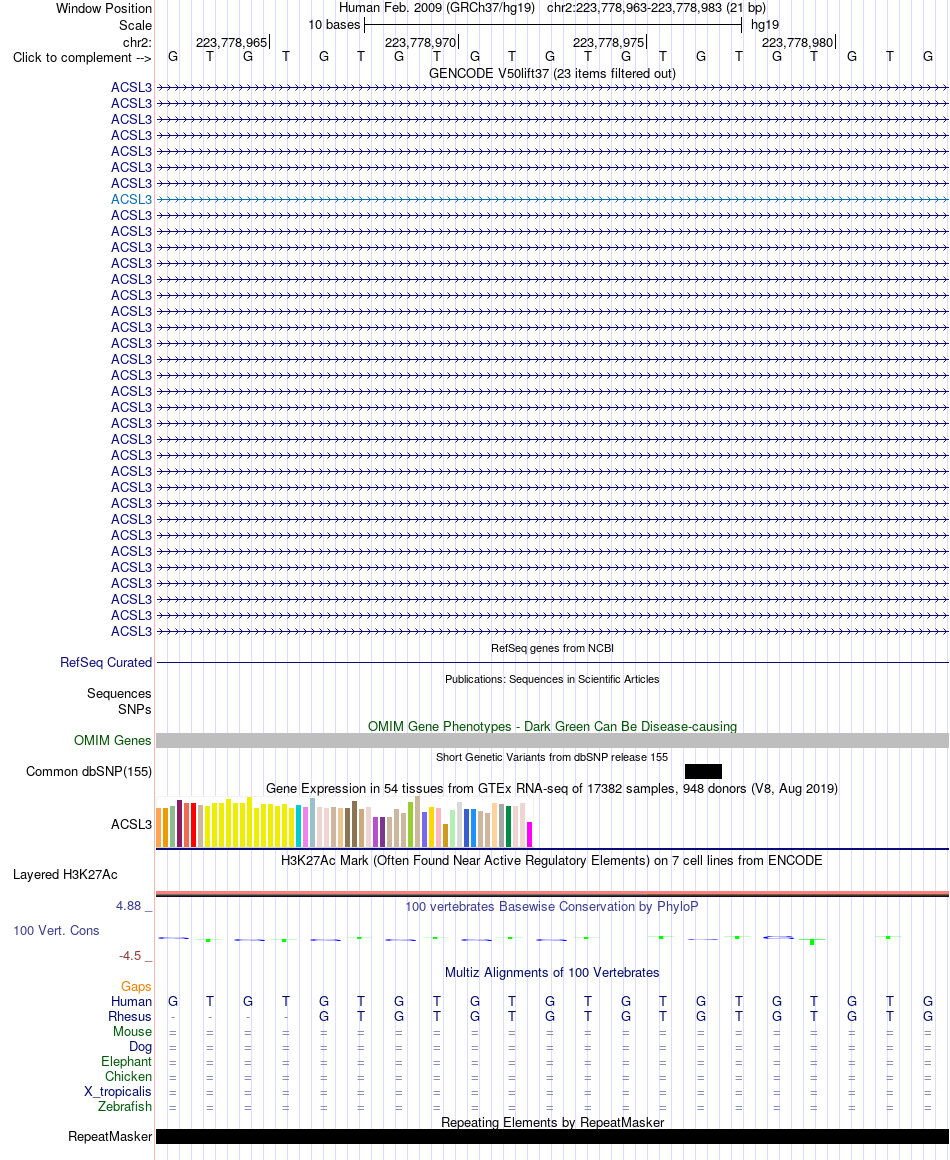The width and height of the screenshot is (950, 1160).
Task: Click position marker 223,778,980
Action: pos(798,42)
